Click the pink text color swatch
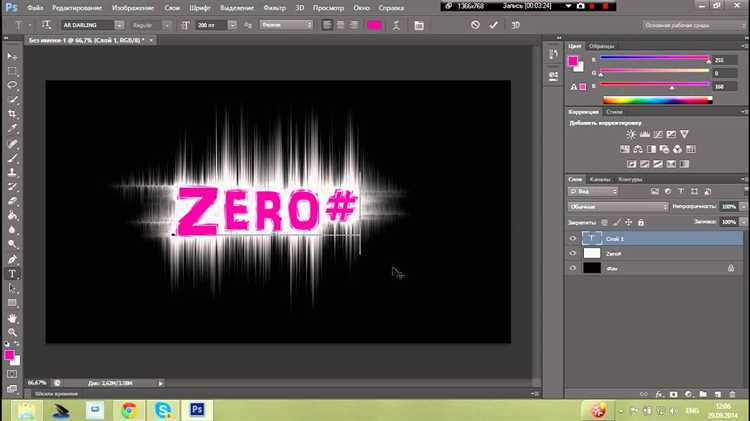 (375, 24)
